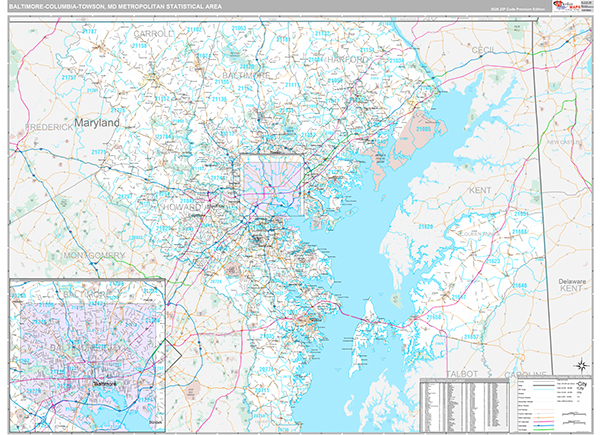
Task: Click the NEW CASTLE county label
Action: [565, 142]
